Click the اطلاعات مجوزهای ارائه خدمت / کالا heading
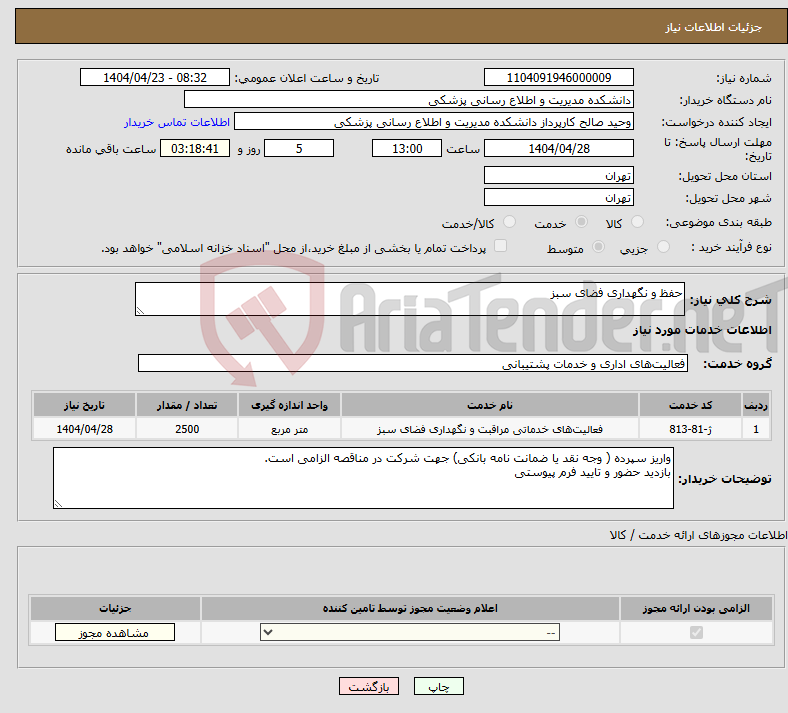The width and height of the screenshot is (788, 713). point(698,535)
